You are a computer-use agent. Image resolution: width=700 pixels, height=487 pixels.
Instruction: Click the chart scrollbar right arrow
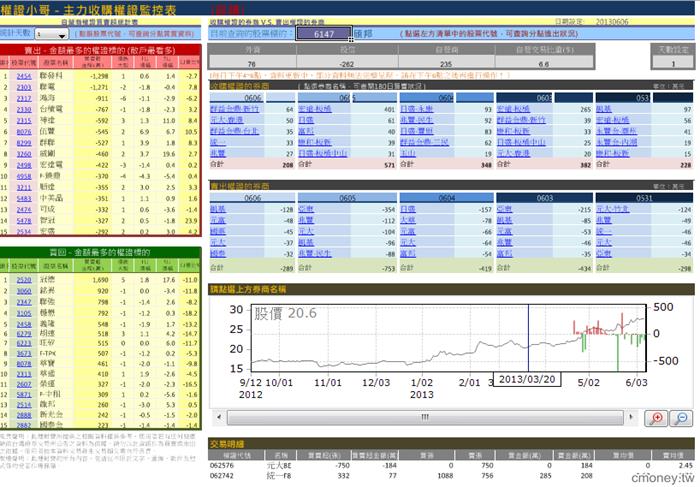[631, 417]
